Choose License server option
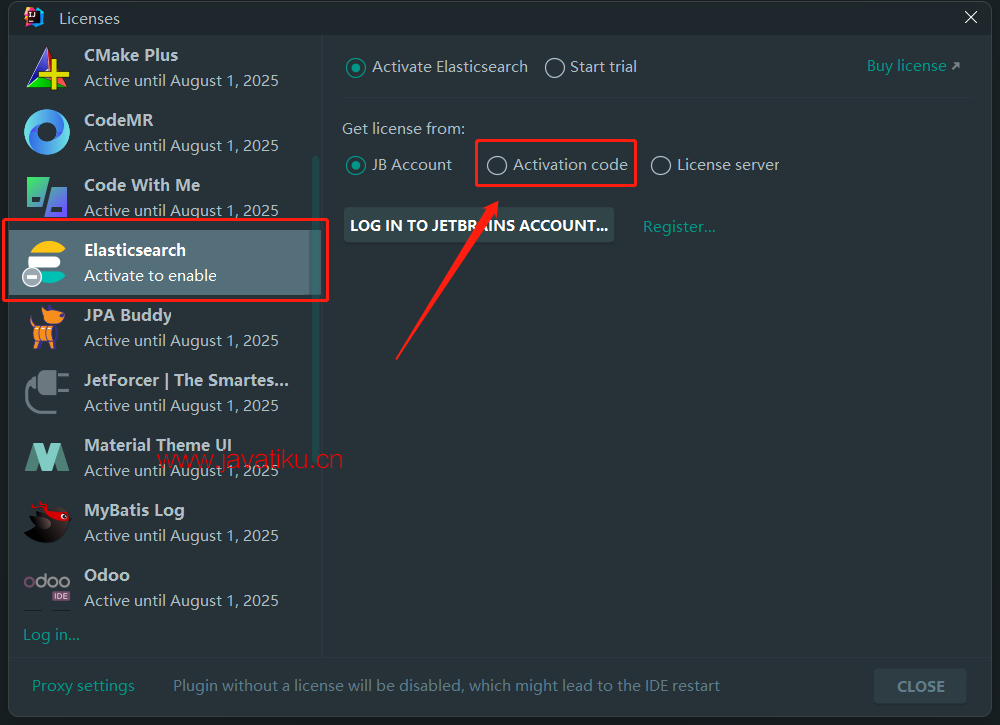The height and width of the screenshot is (725, 1000). (x=715, y=165)
